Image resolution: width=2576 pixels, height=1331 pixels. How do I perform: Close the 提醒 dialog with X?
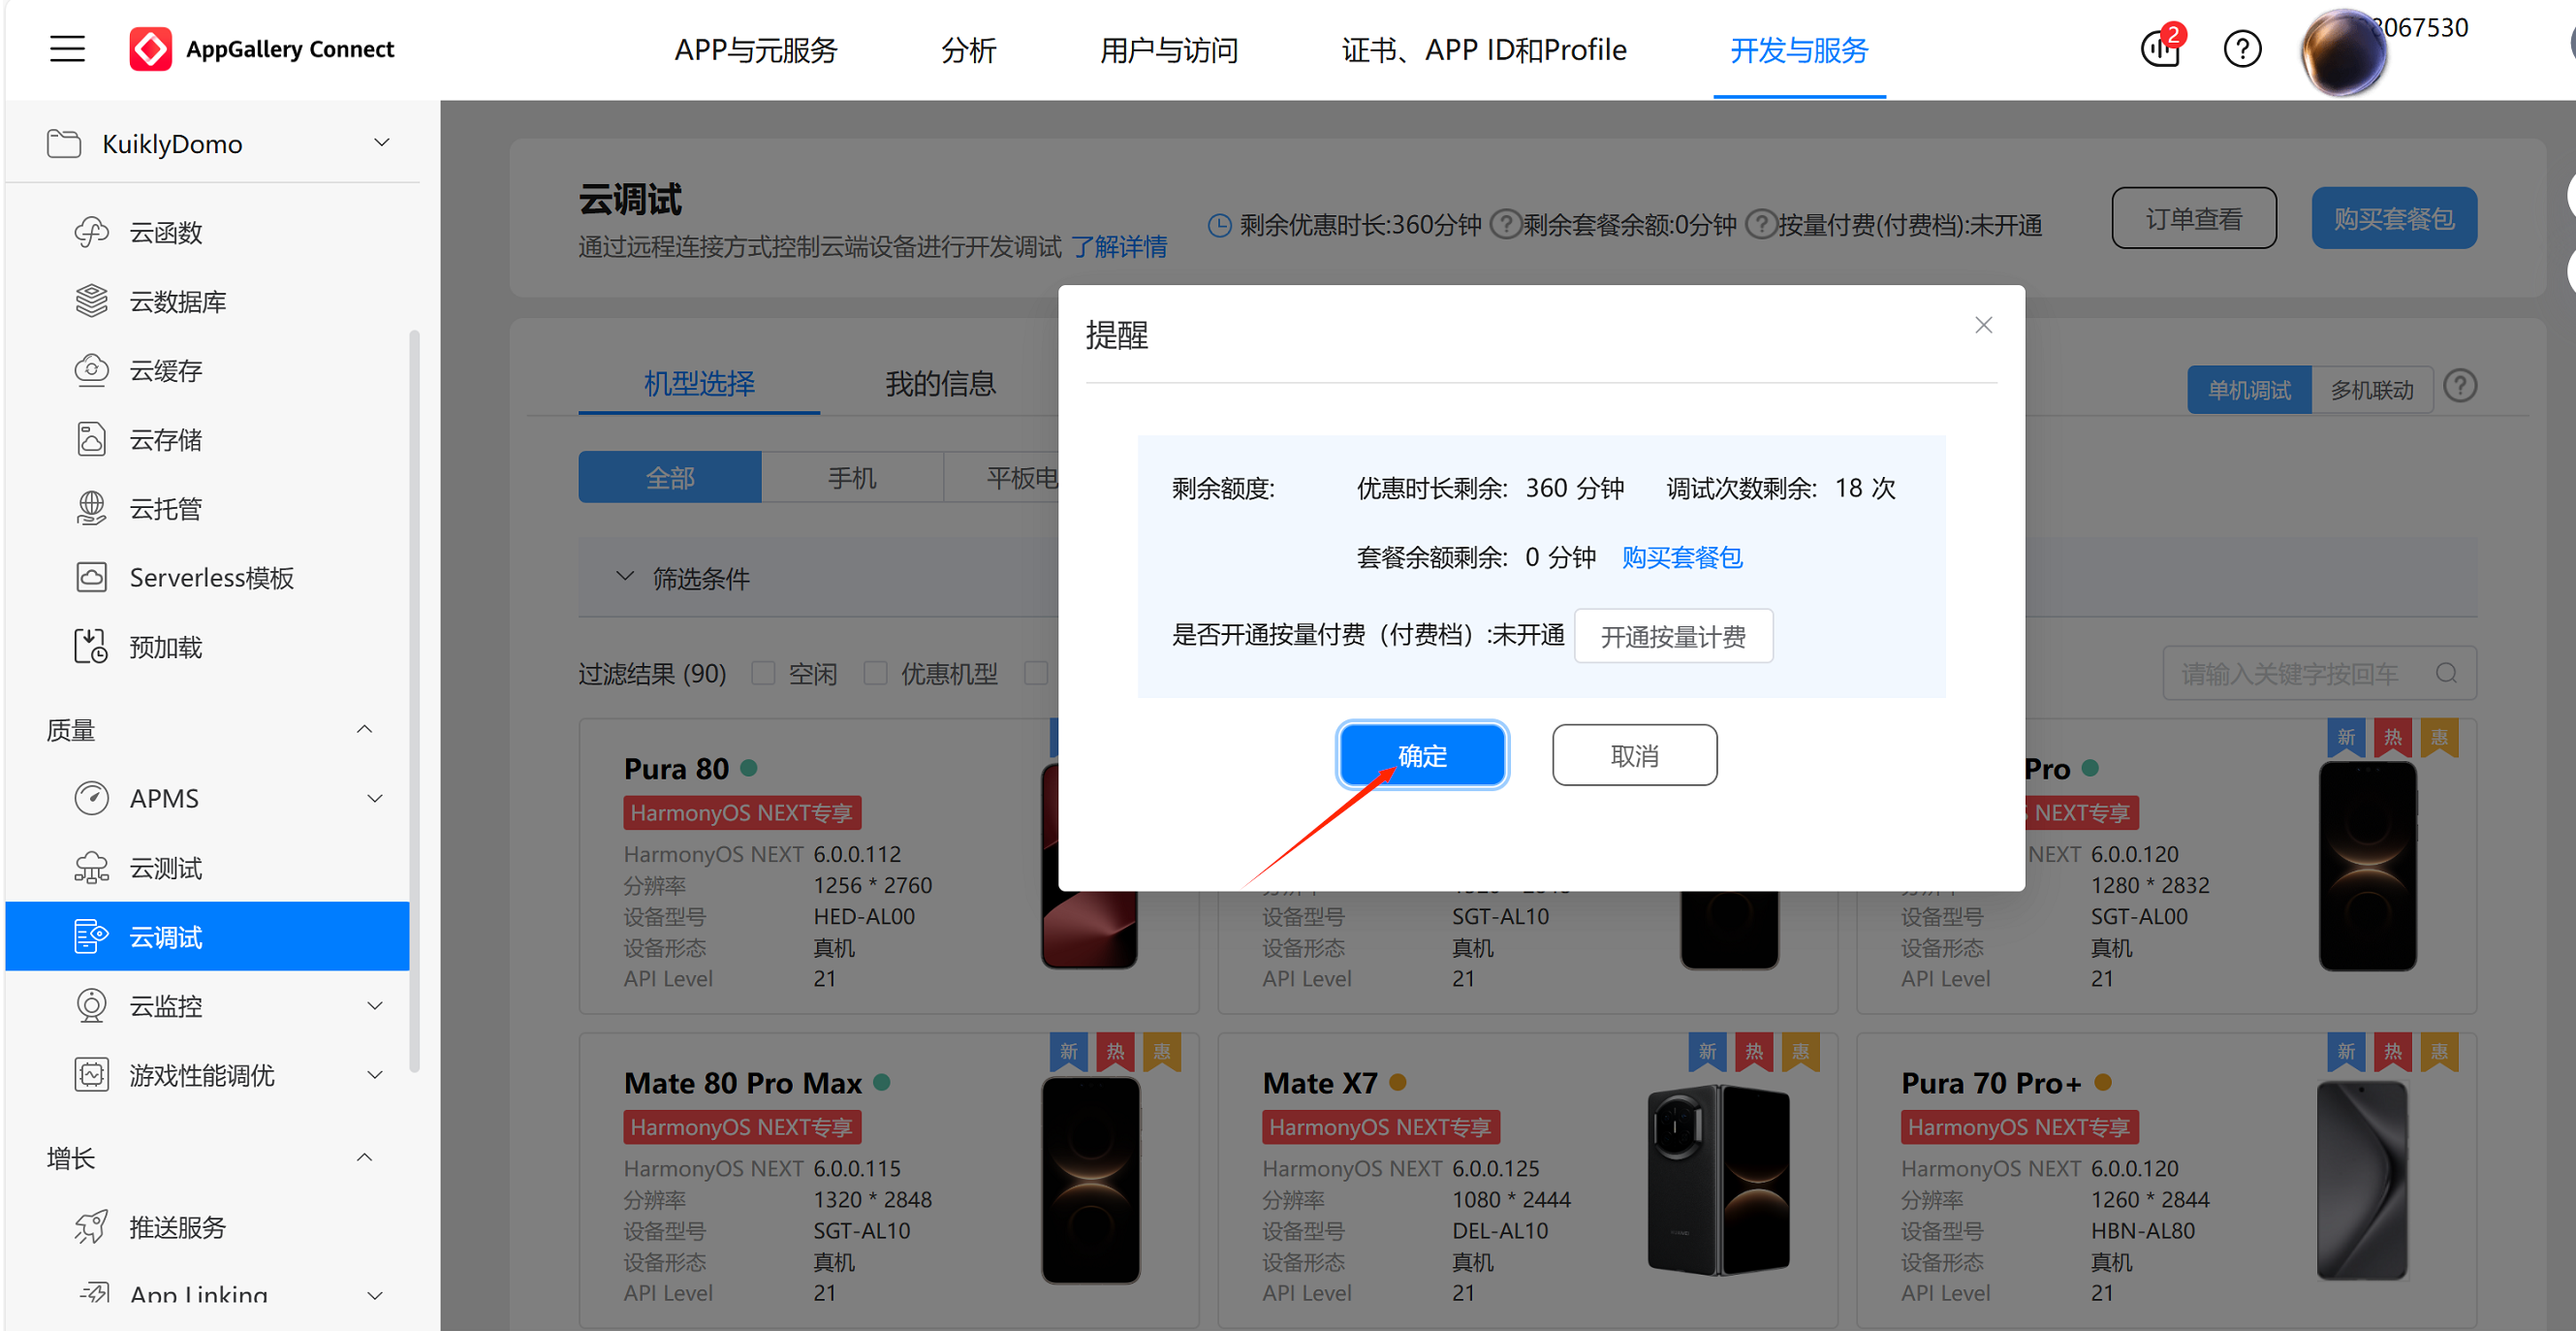pyautogui.click(x=1983, y=326)
